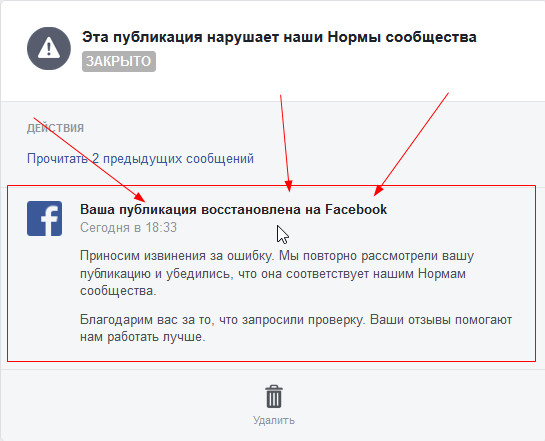Click the warning triangle icon
The width and height of the screenshot is (545, 441).
(x=49, y=48)
